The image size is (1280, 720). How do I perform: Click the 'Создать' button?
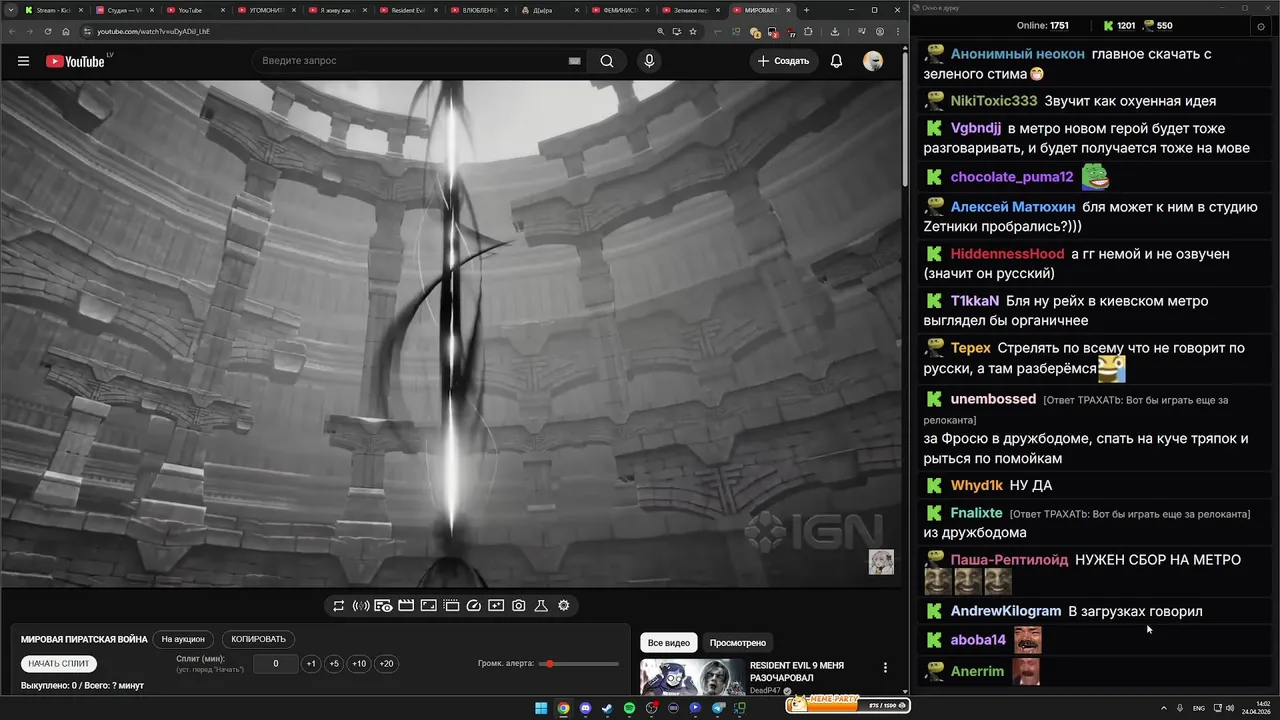pyautogui.click(x=784, y=61)
